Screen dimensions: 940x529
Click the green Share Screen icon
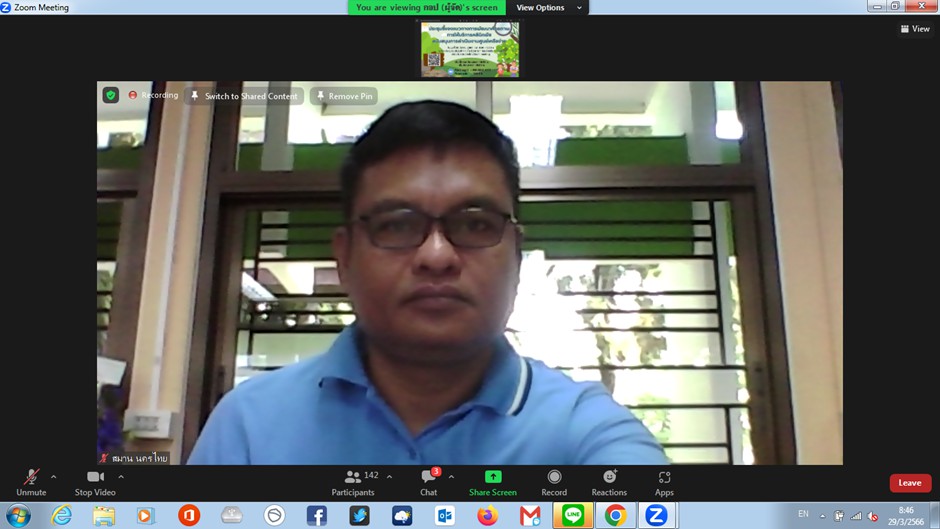pyautogui.click(x=493, y=477)
